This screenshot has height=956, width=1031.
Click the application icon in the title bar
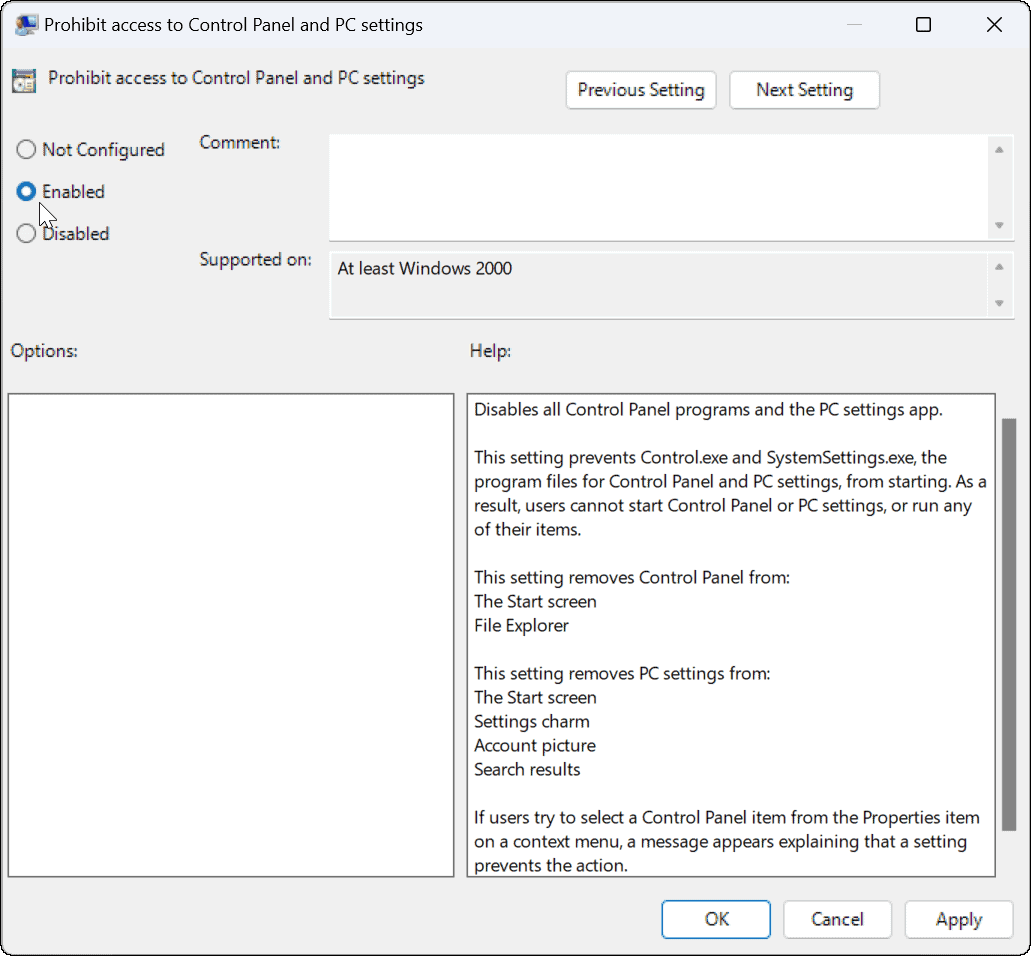coord(26,24)
